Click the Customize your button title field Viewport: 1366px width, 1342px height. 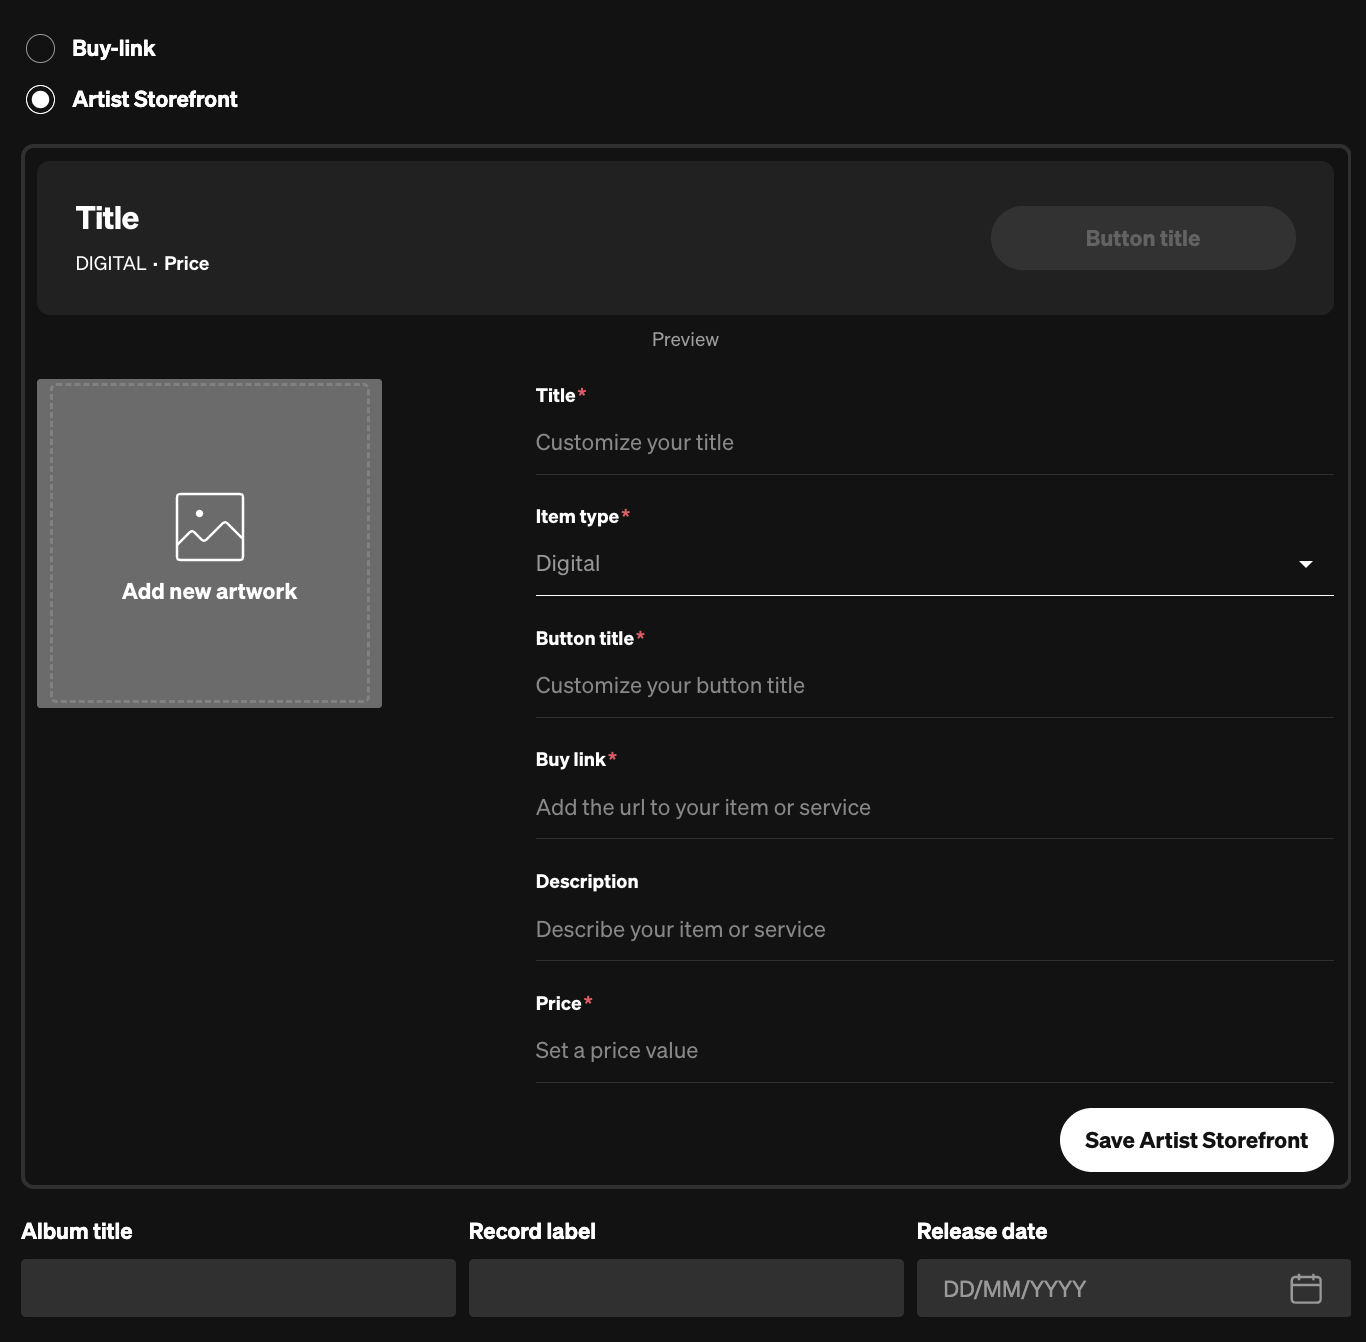934,686
